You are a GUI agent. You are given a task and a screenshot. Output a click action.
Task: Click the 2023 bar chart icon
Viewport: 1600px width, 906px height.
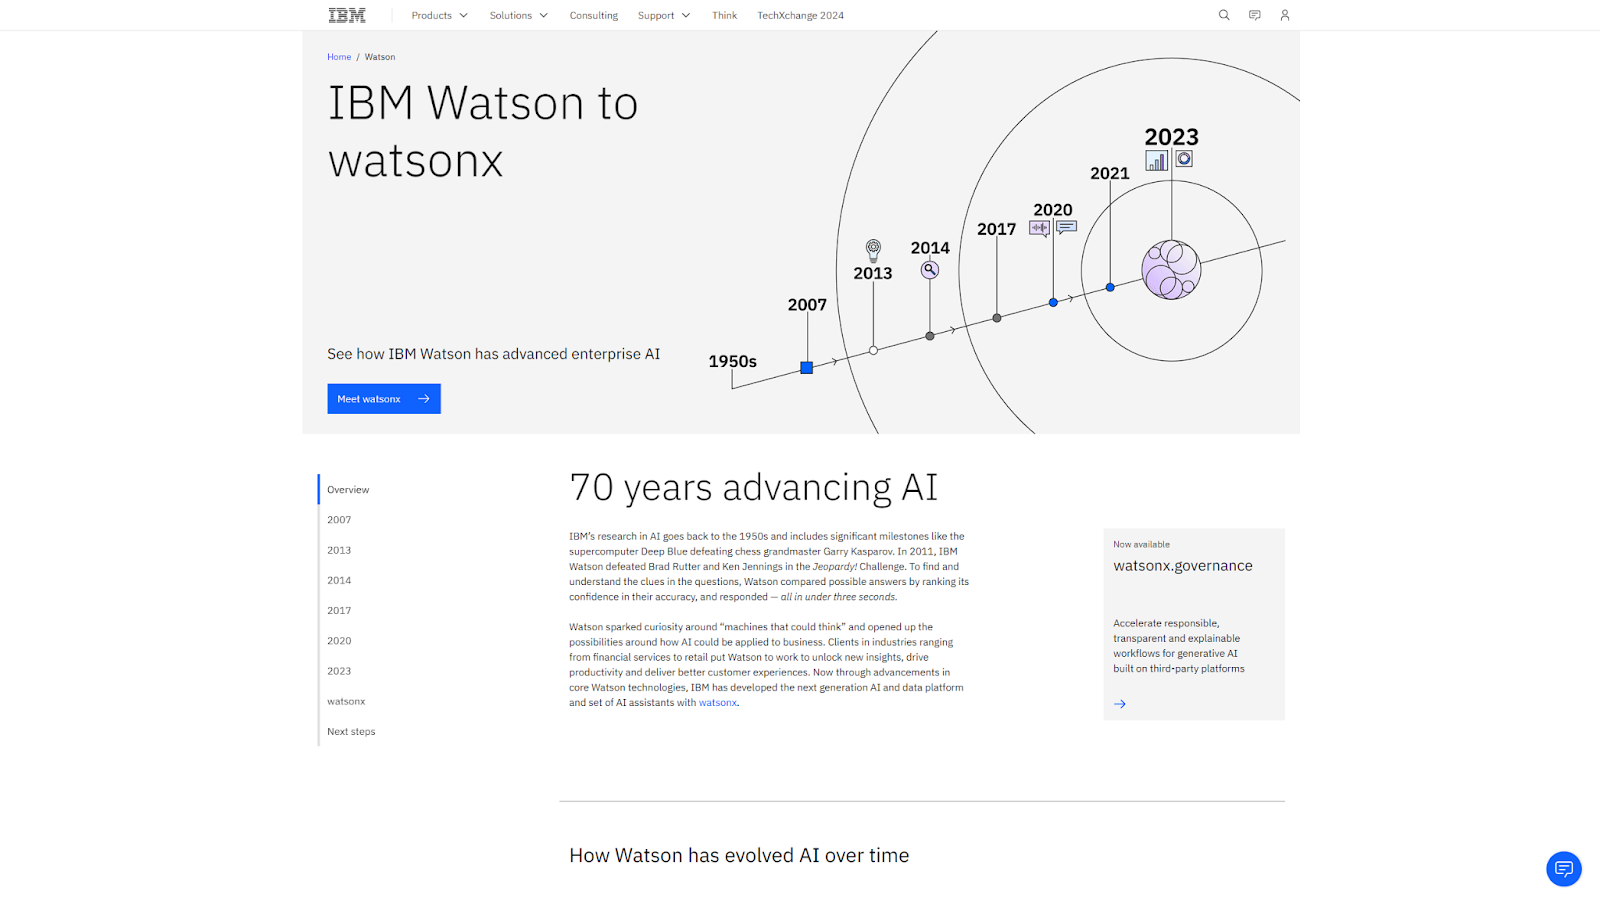1157,160
